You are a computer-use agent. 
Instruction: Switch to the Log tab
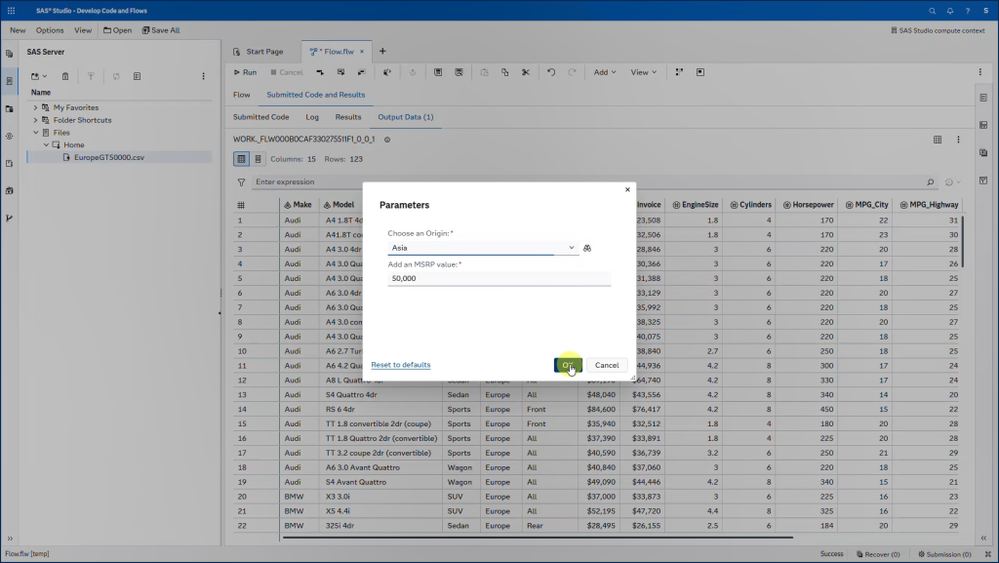click(312, 117)
